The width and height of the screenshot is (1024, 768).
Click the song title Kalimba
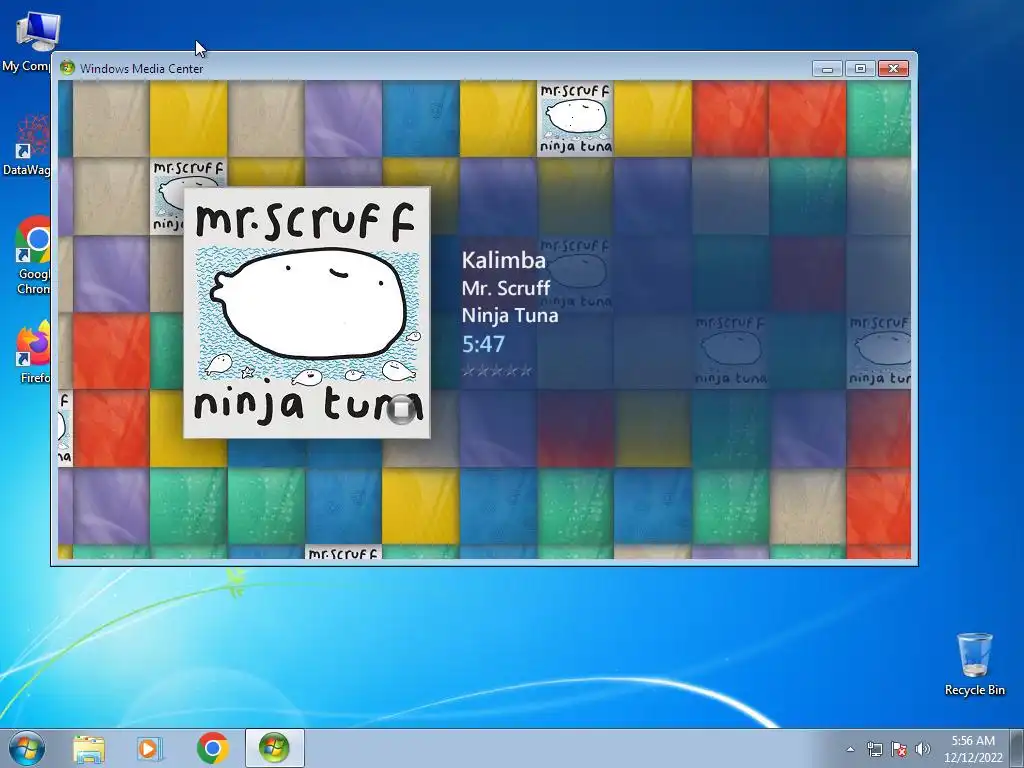click(504, 261)
